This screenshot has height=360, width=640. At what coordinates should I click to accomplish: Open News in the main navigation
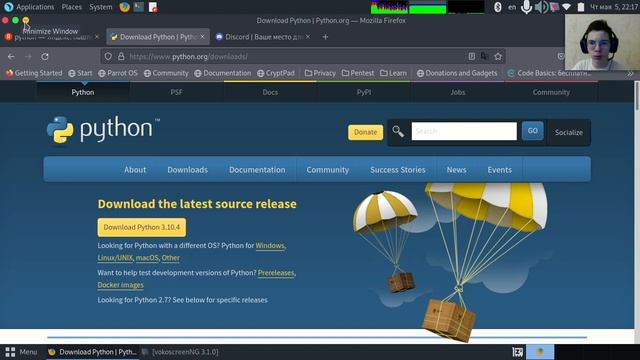click(x=456, y=169)
